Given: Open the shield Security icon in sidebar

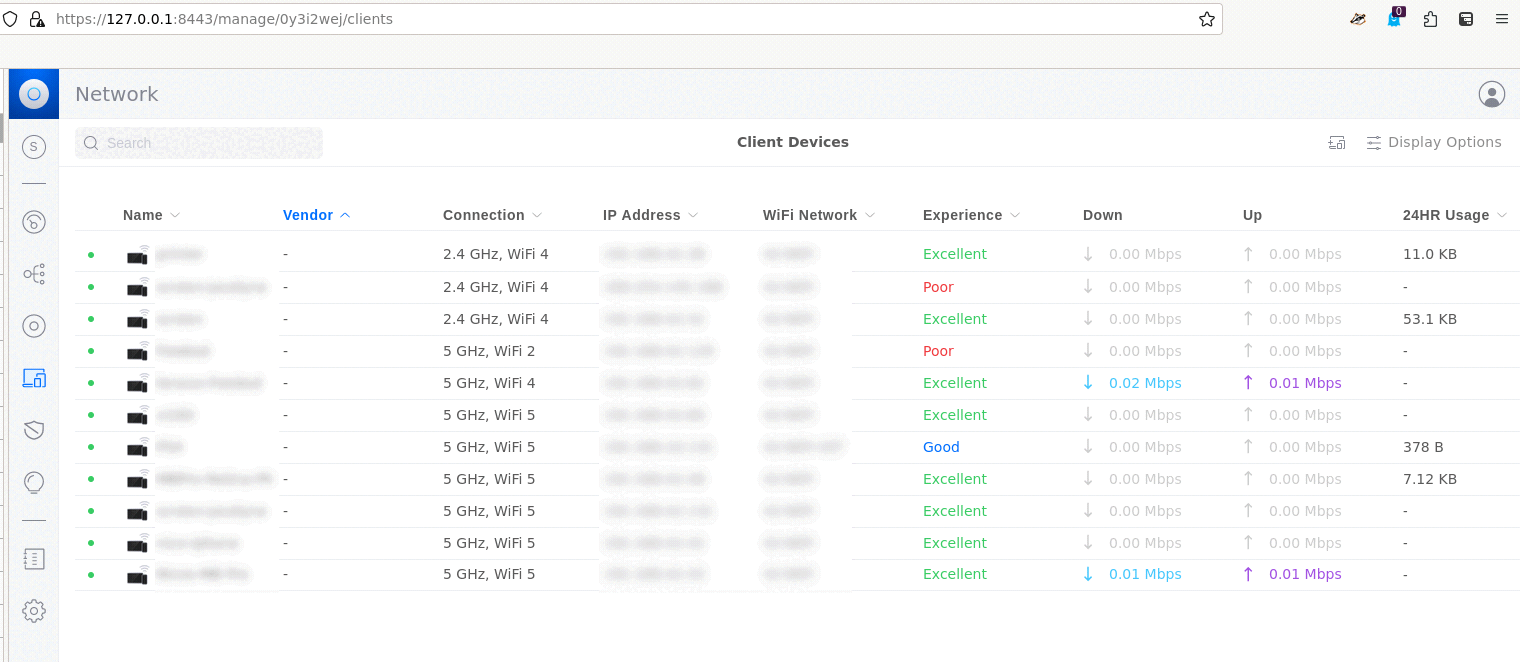Looking at the screenshot, I should coord(34,430).
